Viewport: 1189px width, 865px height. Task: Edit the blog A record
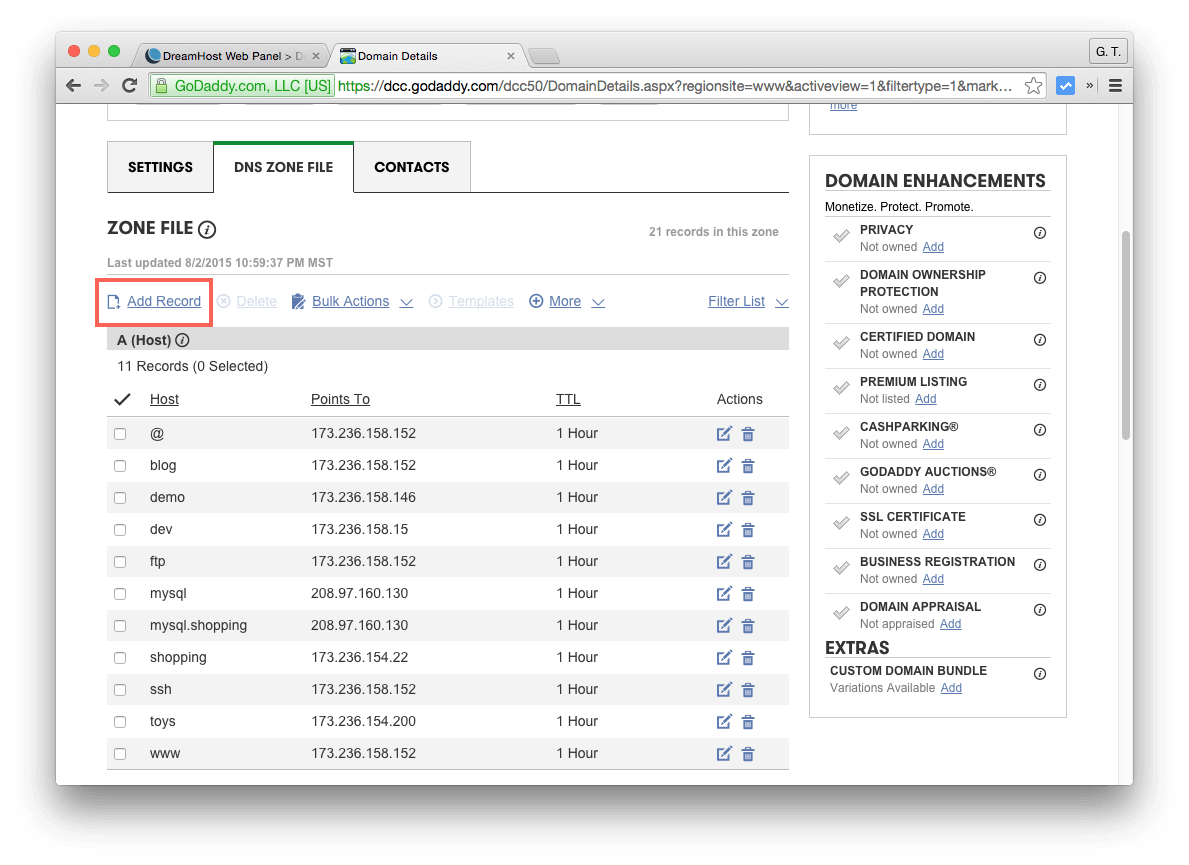pyautogui.click(x=724, y=465)
